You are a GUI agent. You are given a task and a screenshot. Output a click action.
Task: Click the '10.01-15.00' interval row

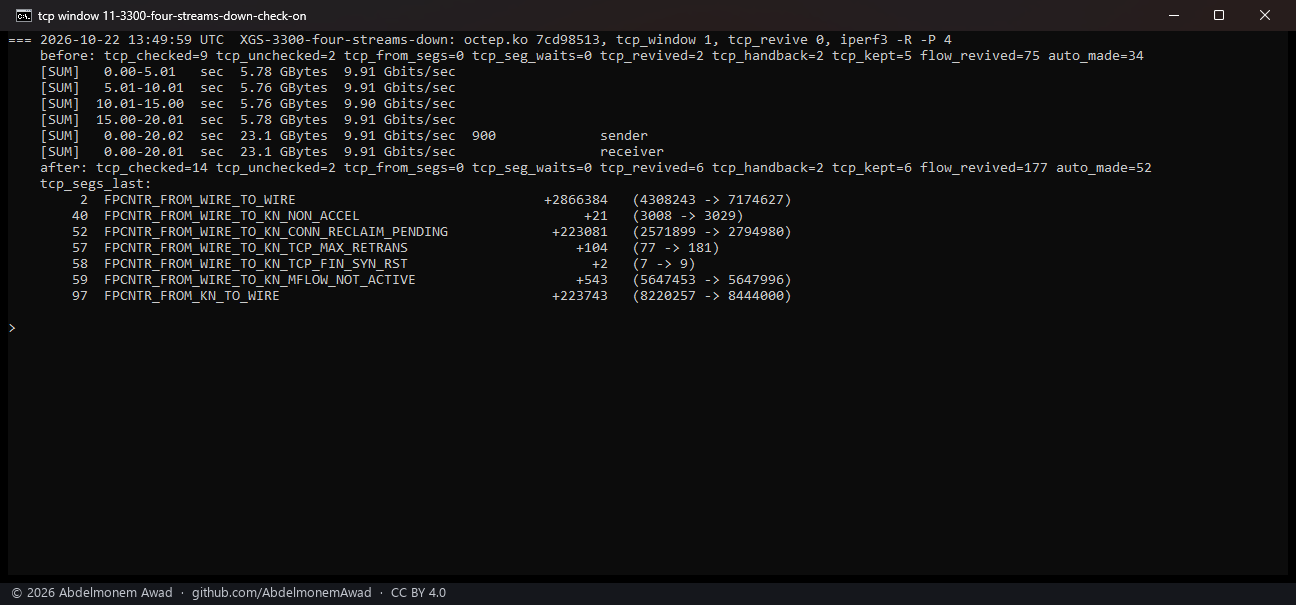pos(248,104)
